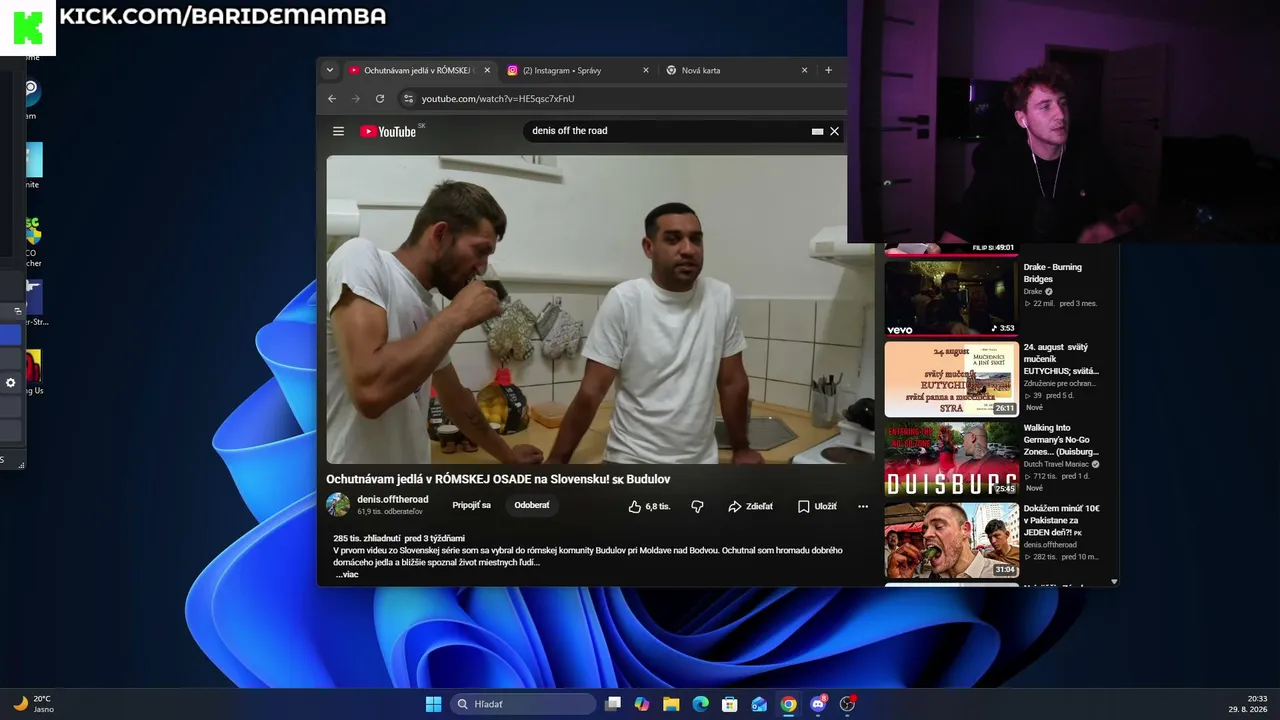Screen dimensions: 1280x720
Task: Open a new browser tab with plus
Action: 828,70
